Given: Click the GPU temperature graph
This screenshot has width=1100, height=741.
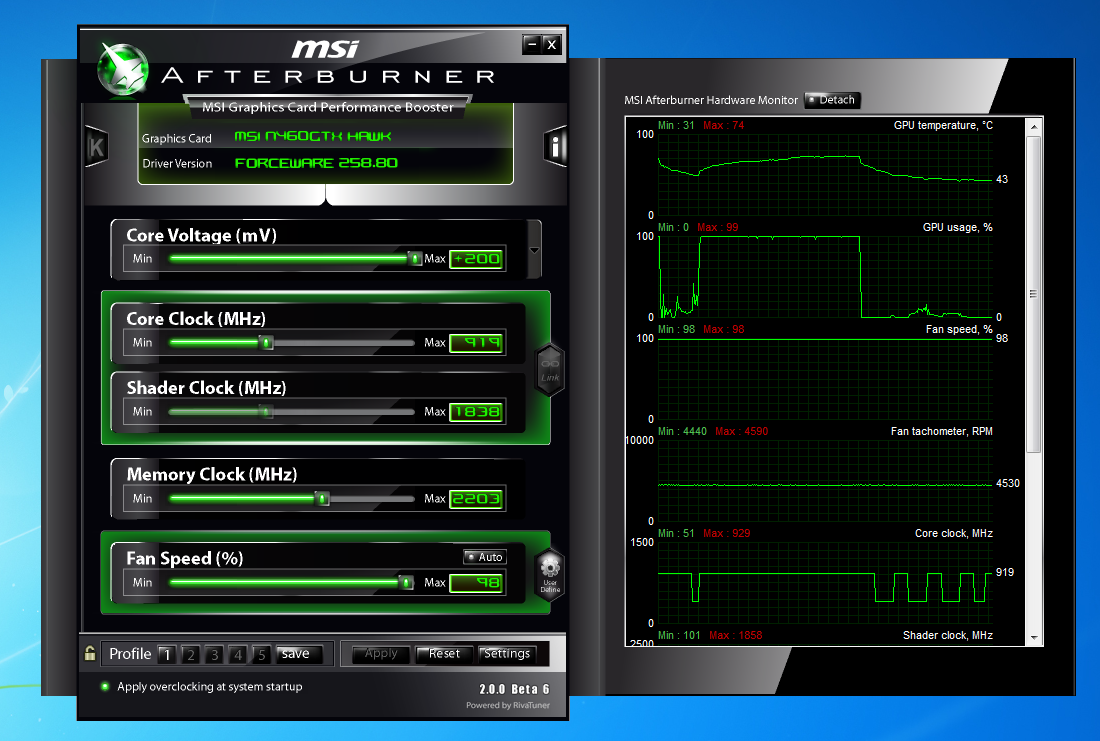Looking at the screenshot, I should point(825,175).
